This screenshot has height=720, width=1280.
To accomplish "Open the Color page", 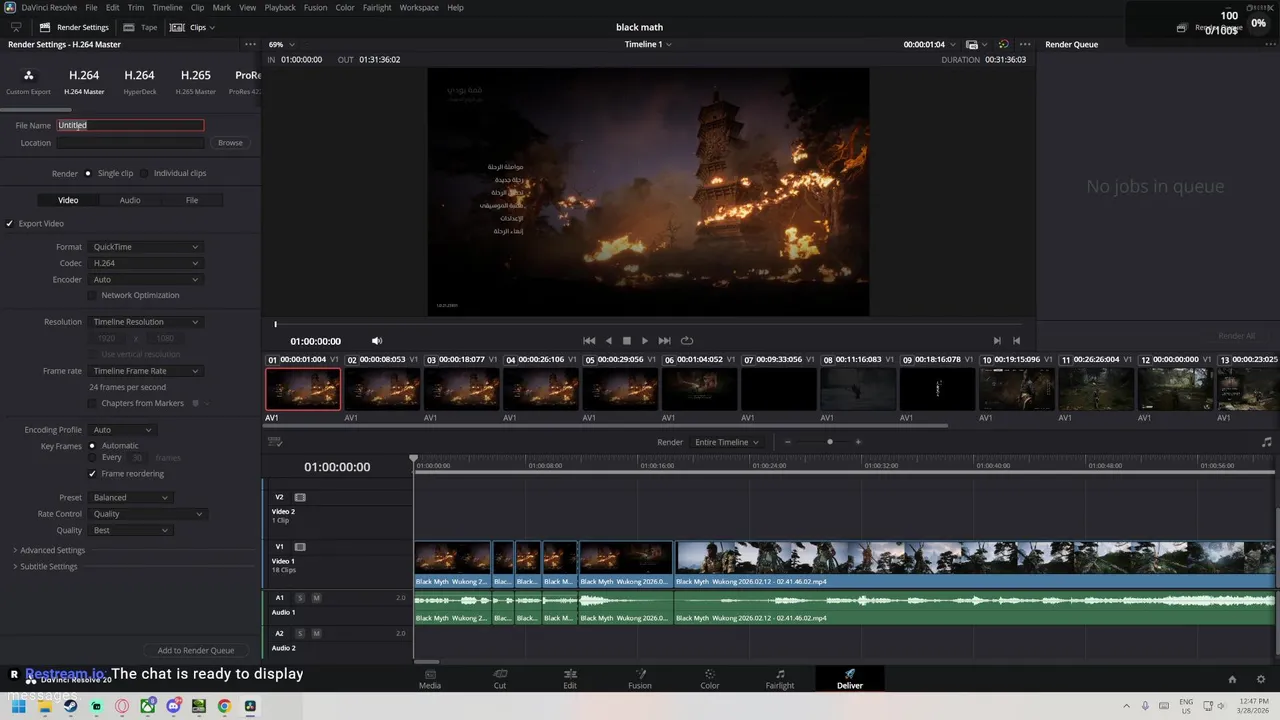I will point(710,679).
